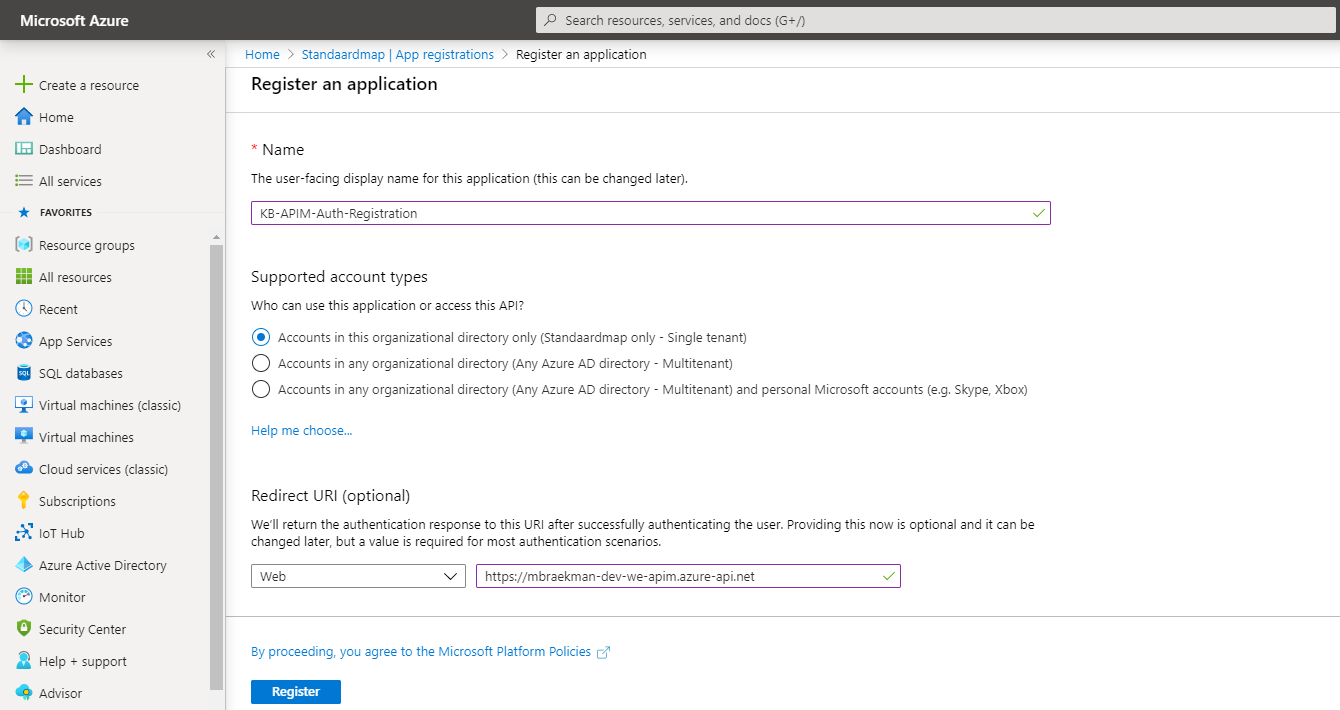Collapse the left navigation sidebar
1340x710 pixels.
click(x=211, y=54)
